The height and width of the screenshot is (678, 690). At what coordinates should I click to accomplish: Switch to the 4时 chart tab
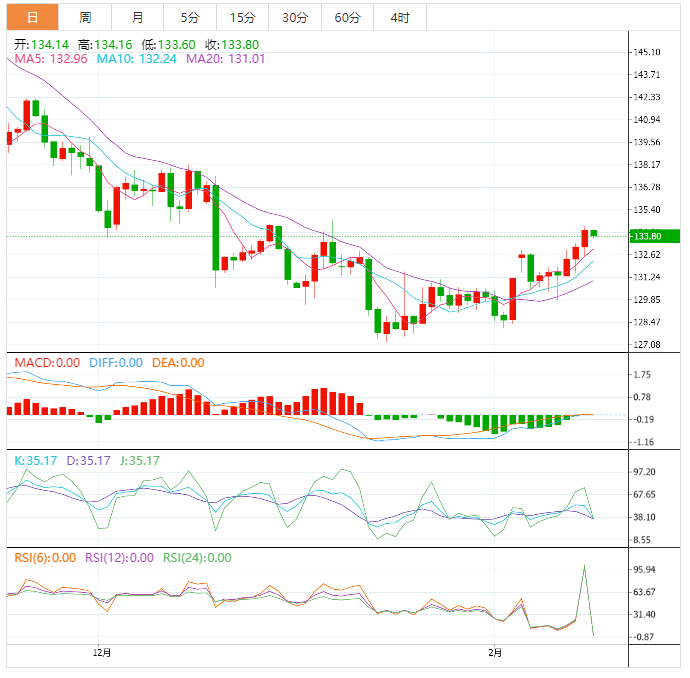(399, 18)
